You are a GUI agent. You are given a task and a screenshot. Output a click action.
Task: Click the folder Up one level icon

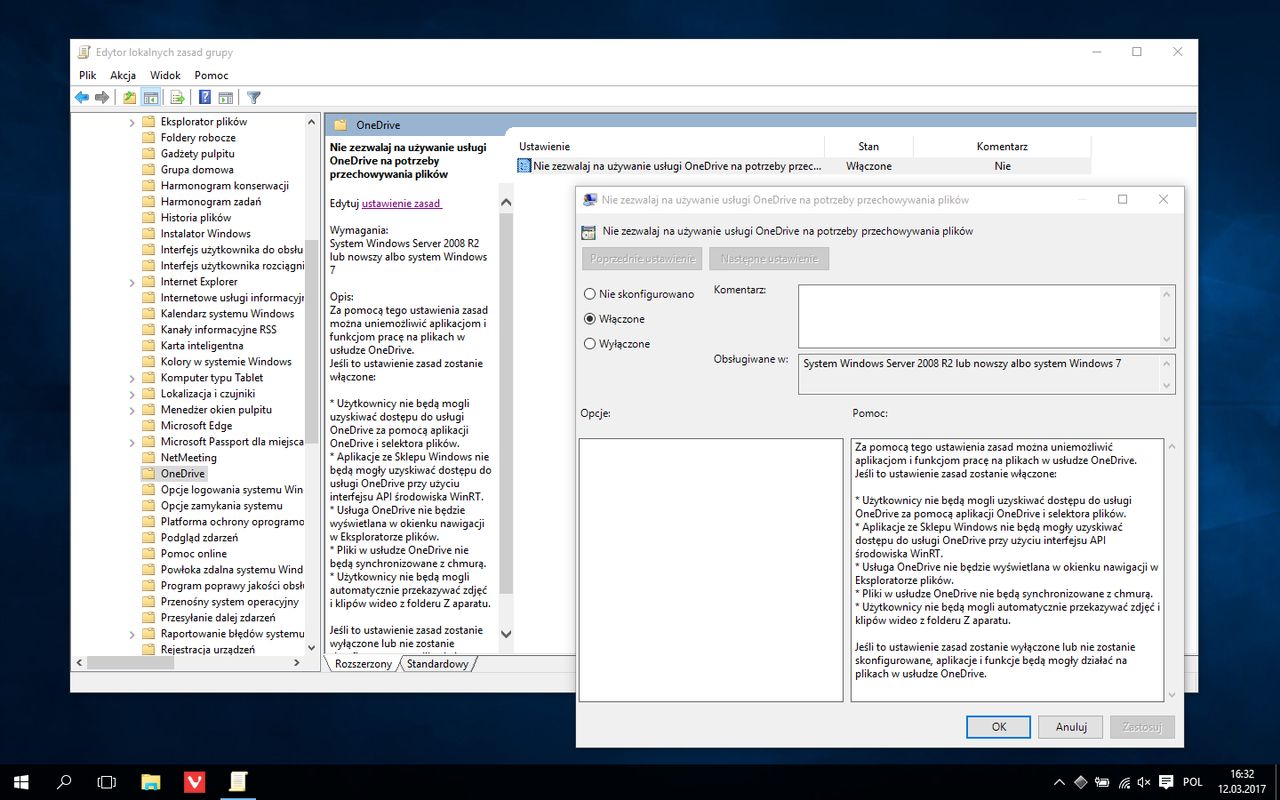[129, 97]
